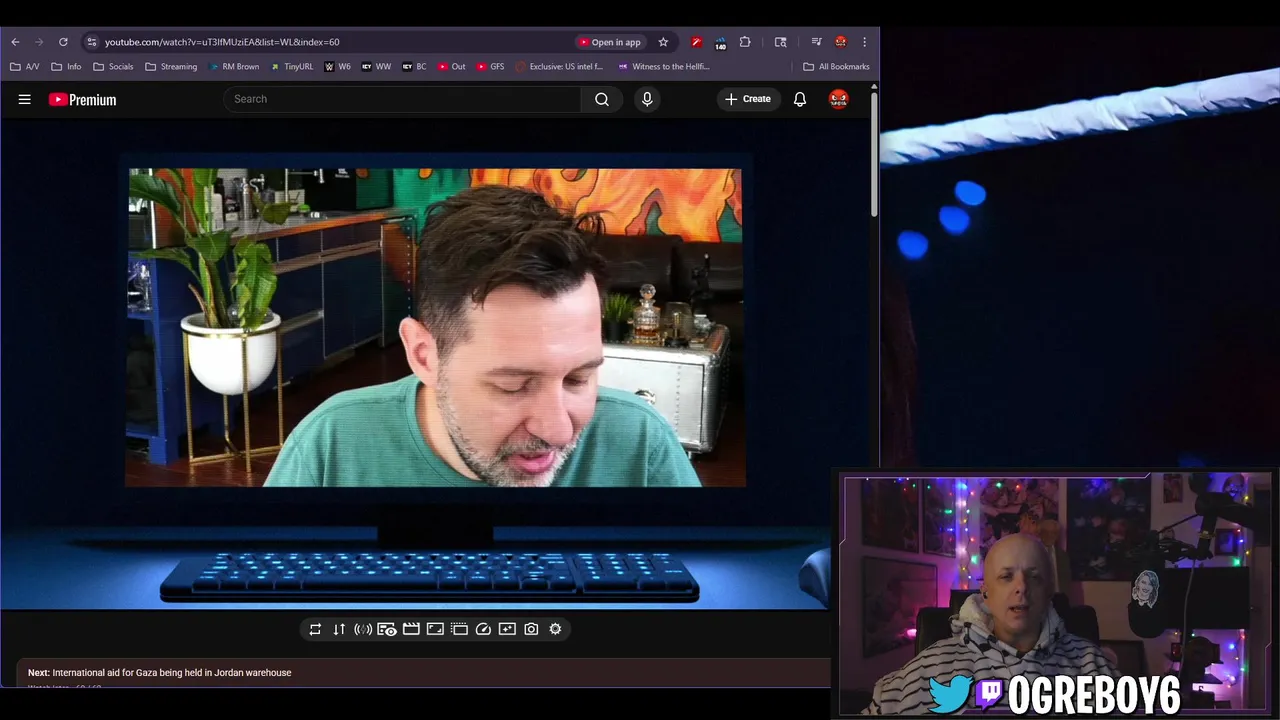
Task: Open the BC bookmark
Action: [x=414, y=67]
